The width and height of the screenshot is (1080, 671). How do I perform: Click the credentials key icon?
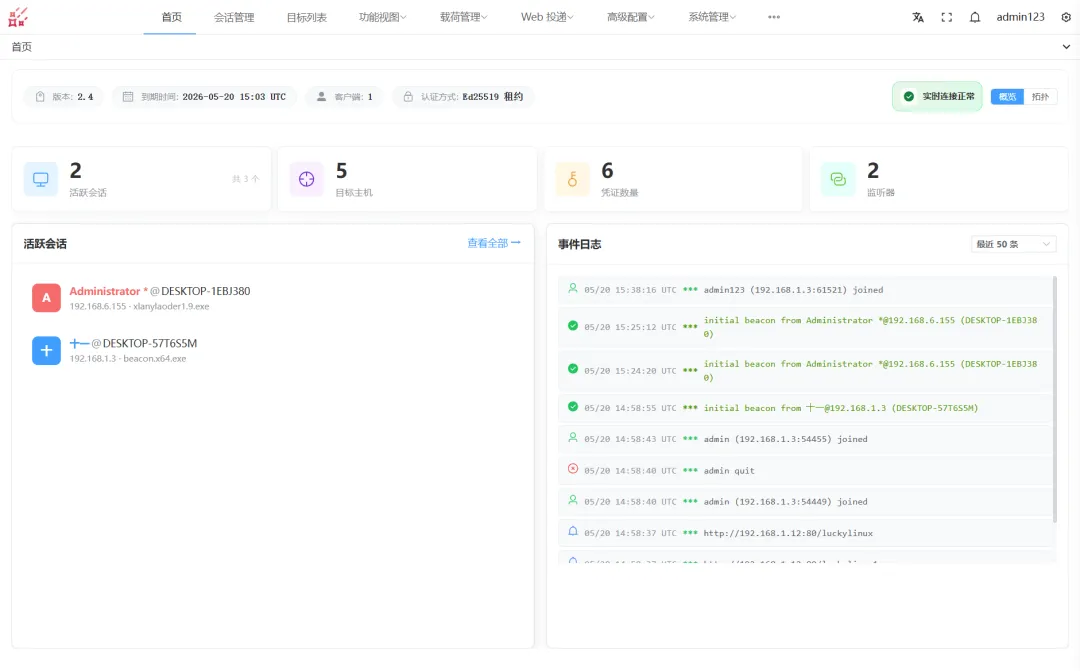tap(572, 179)
